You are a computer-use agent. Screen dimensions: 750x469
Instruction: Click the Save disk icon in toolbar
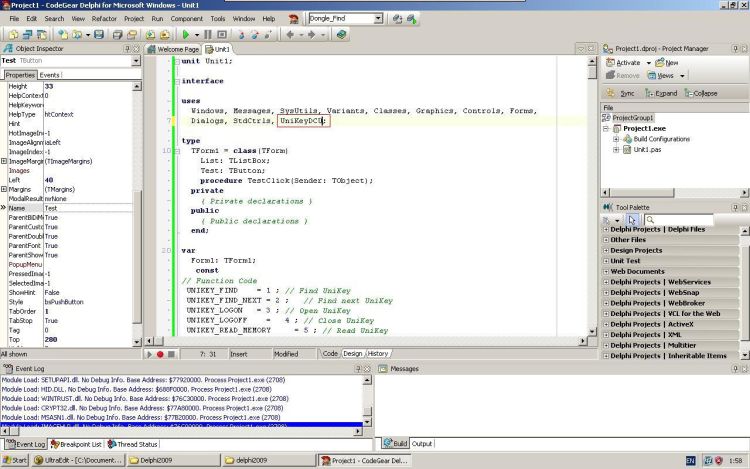[99, 34]
